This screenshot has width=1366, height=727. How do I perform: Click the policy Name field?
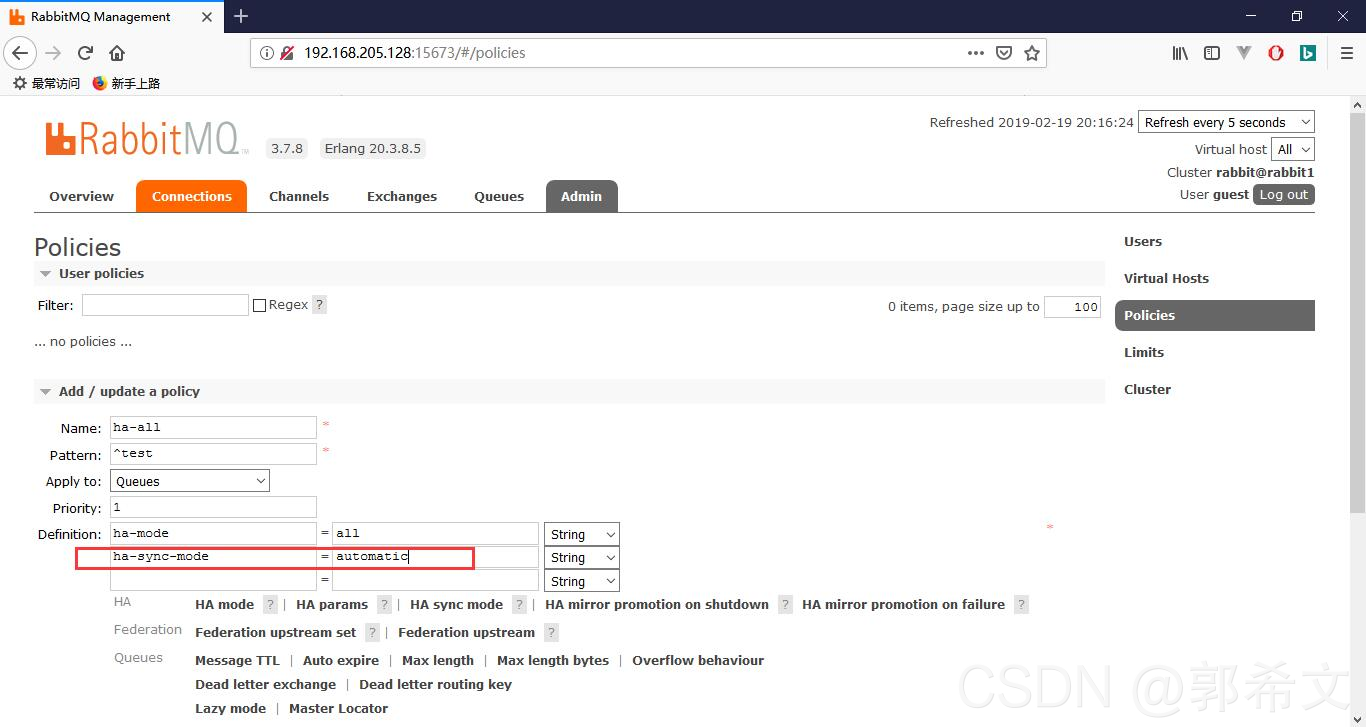(213, 427)
